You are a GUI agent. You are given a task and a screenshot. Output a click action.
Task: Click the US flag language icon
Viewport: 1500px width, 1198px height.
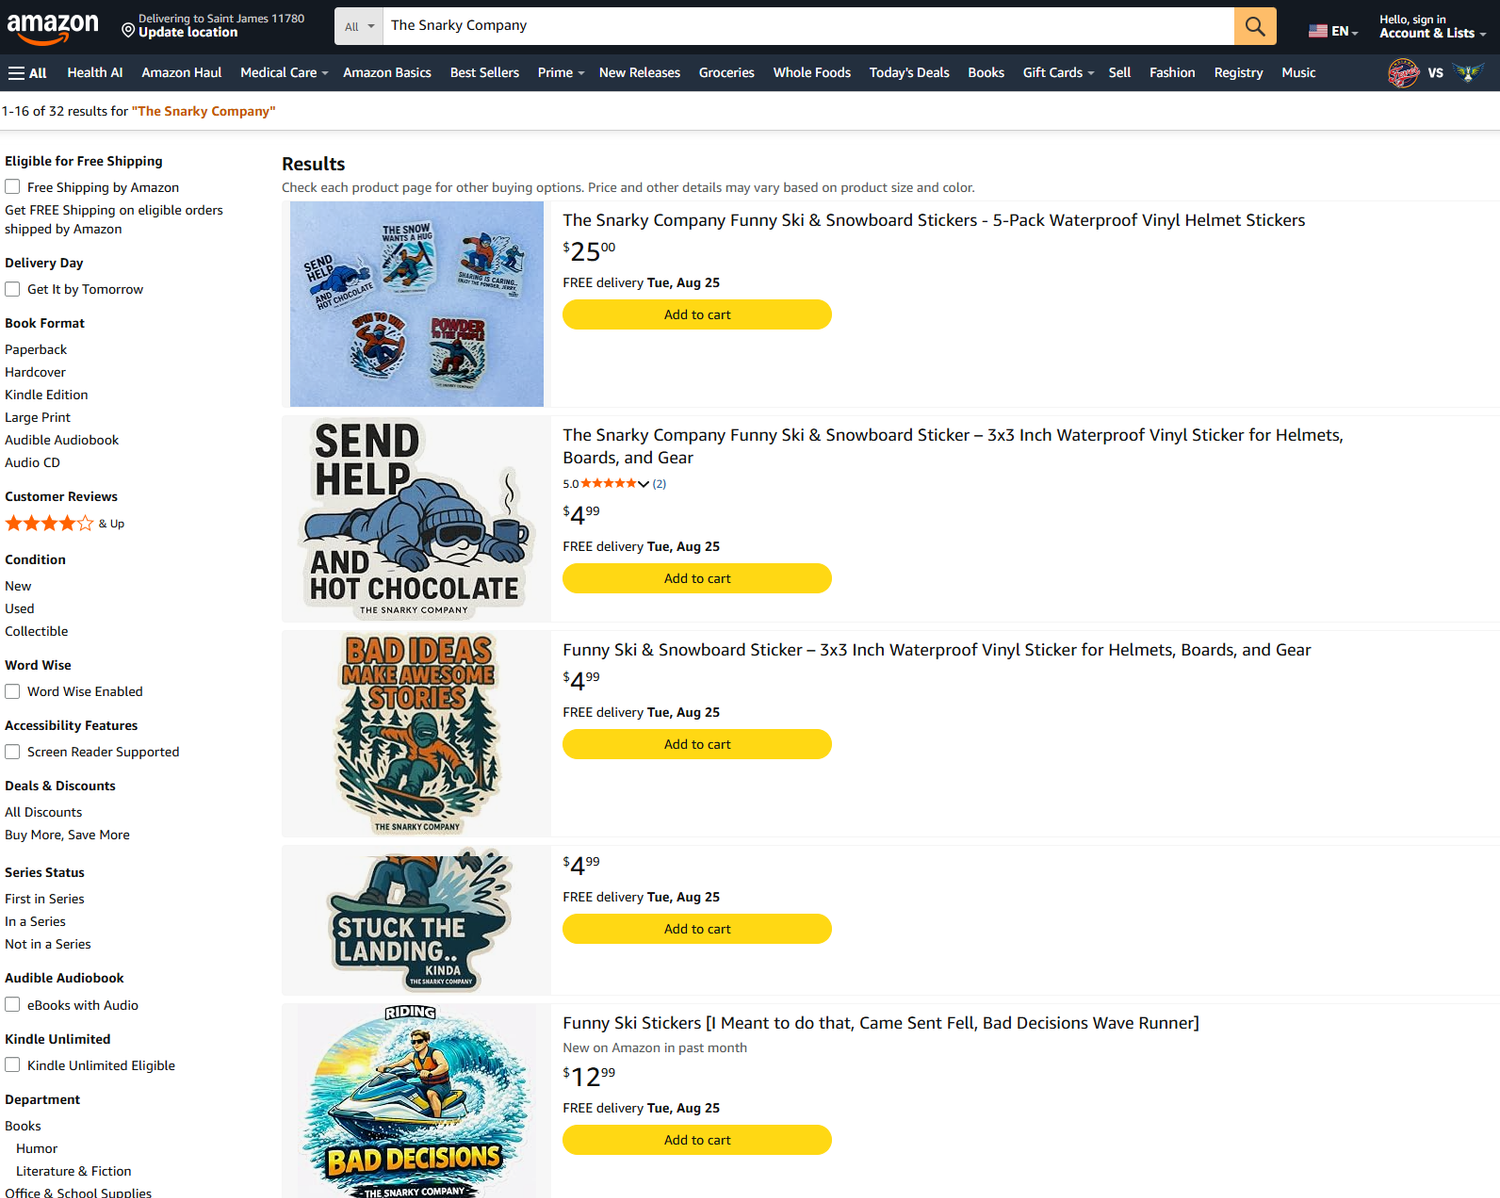(x=1318, y=31)
